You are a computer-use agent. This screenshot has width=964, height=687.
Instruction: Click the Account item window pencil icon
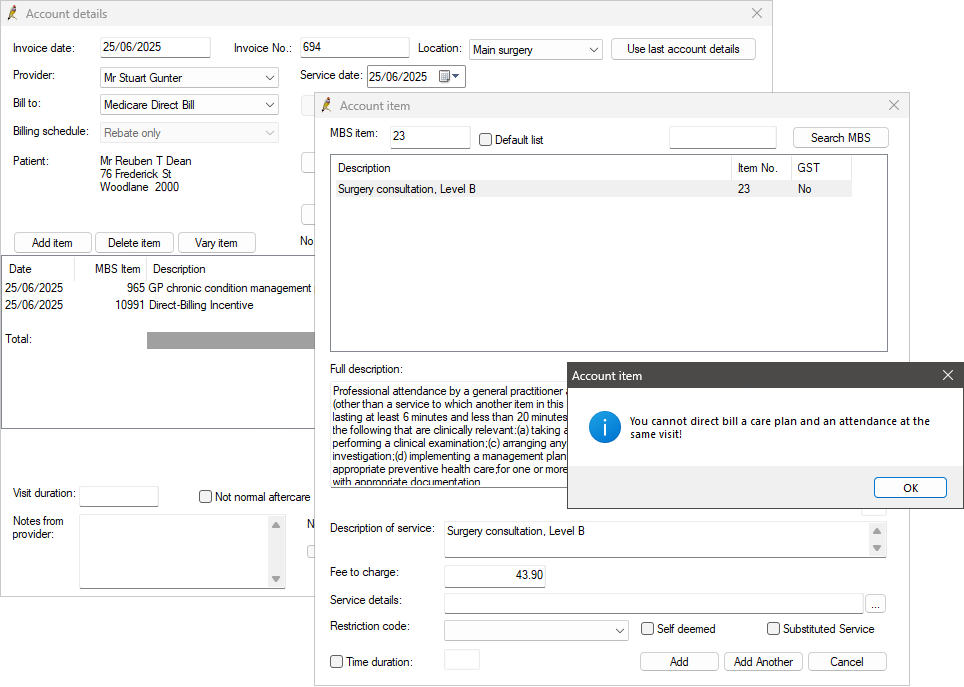pyautogui.click(x=327, y=105)
